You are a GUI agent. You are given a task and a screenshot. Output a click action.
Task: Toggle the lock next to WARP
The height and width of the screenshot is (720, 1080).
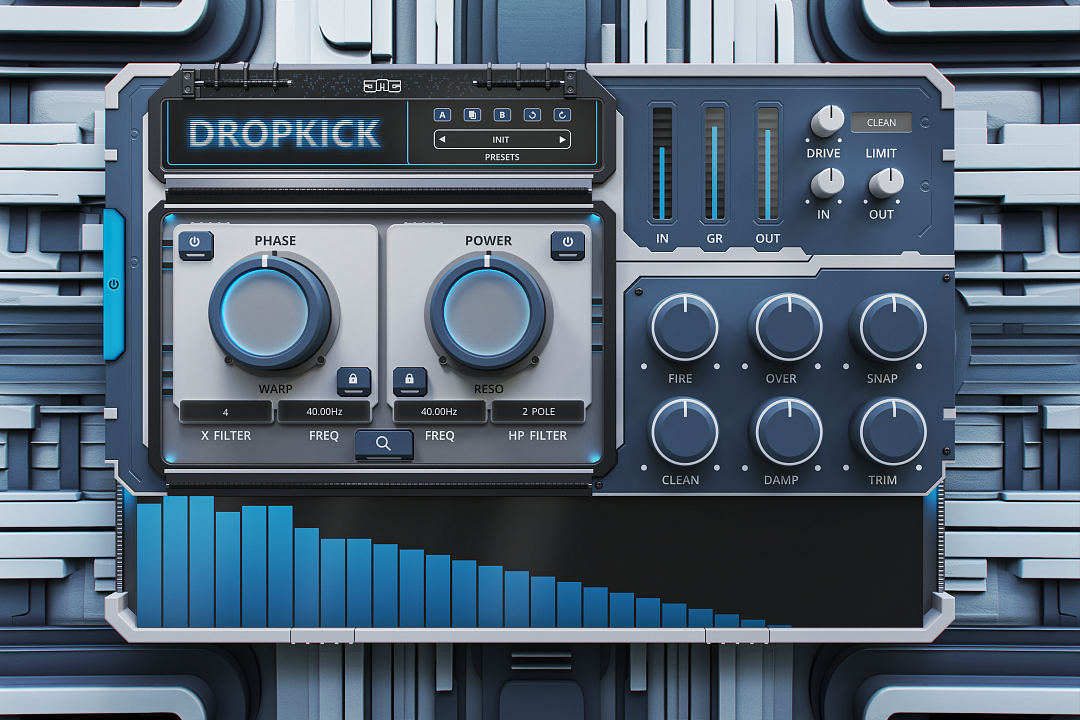(353, 379)
